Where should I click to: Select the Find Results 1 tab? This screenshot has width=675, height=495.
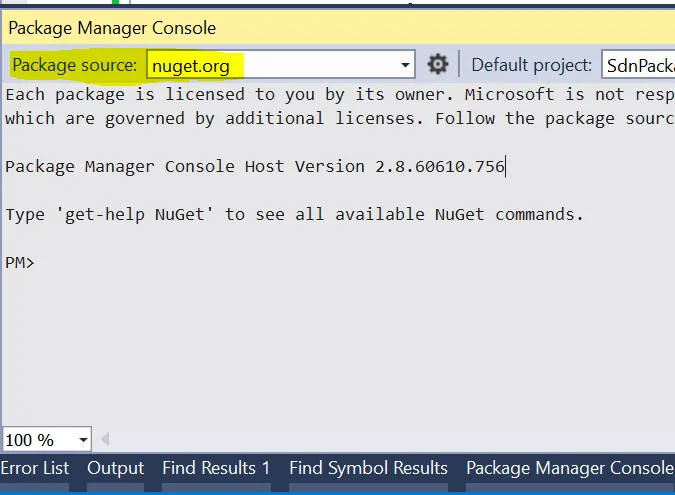tap(216, 468)
